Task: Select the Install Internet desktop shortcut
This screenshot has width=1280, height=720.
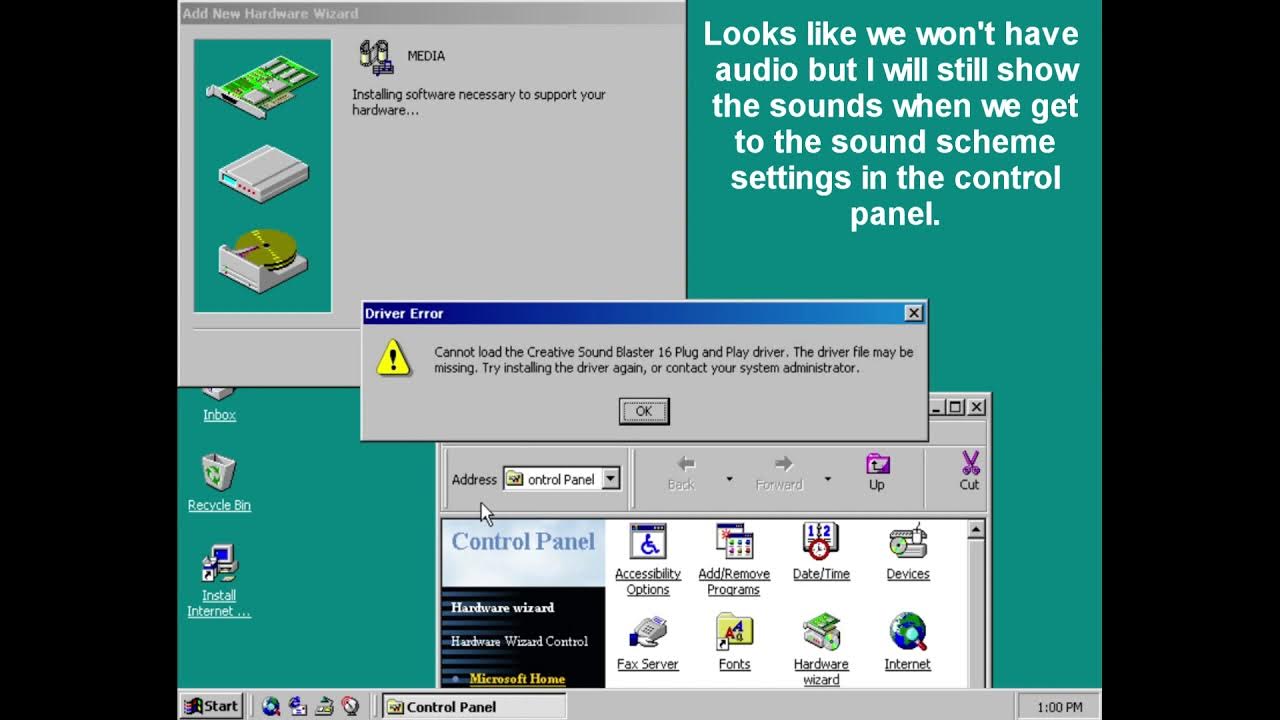Action: point(219,582)
